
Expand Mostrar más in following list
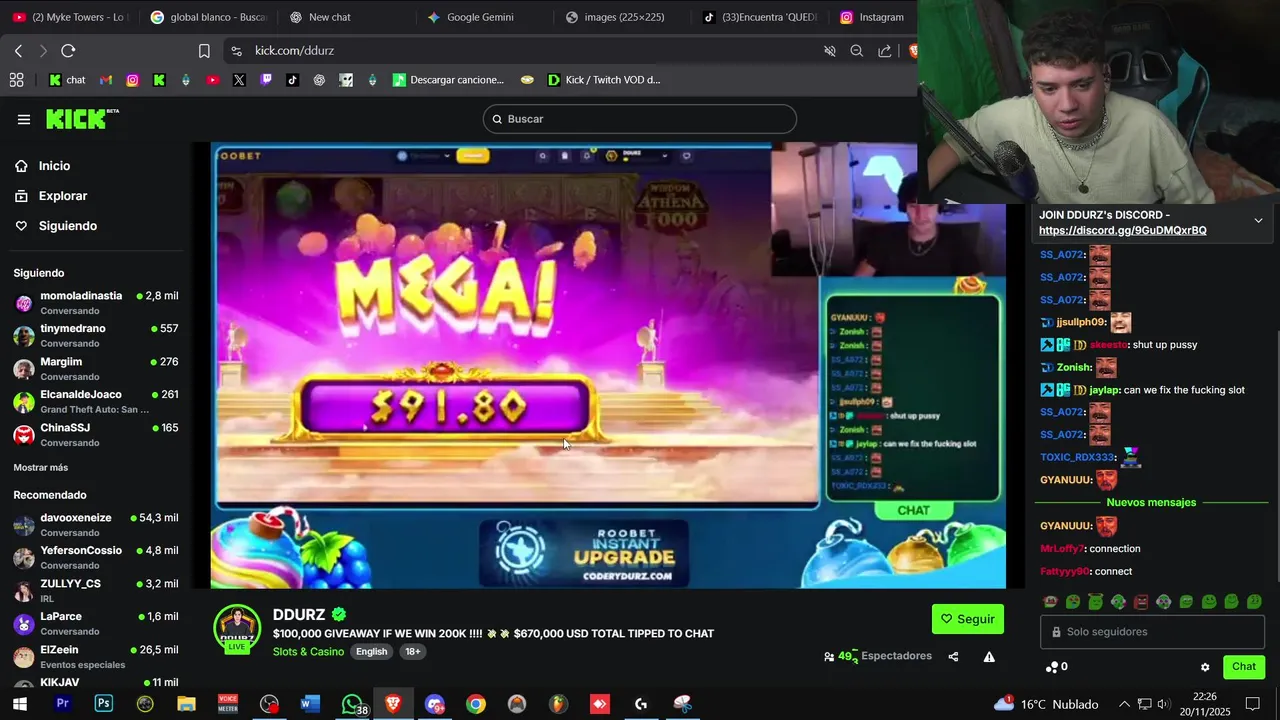(x=41, y=467)
